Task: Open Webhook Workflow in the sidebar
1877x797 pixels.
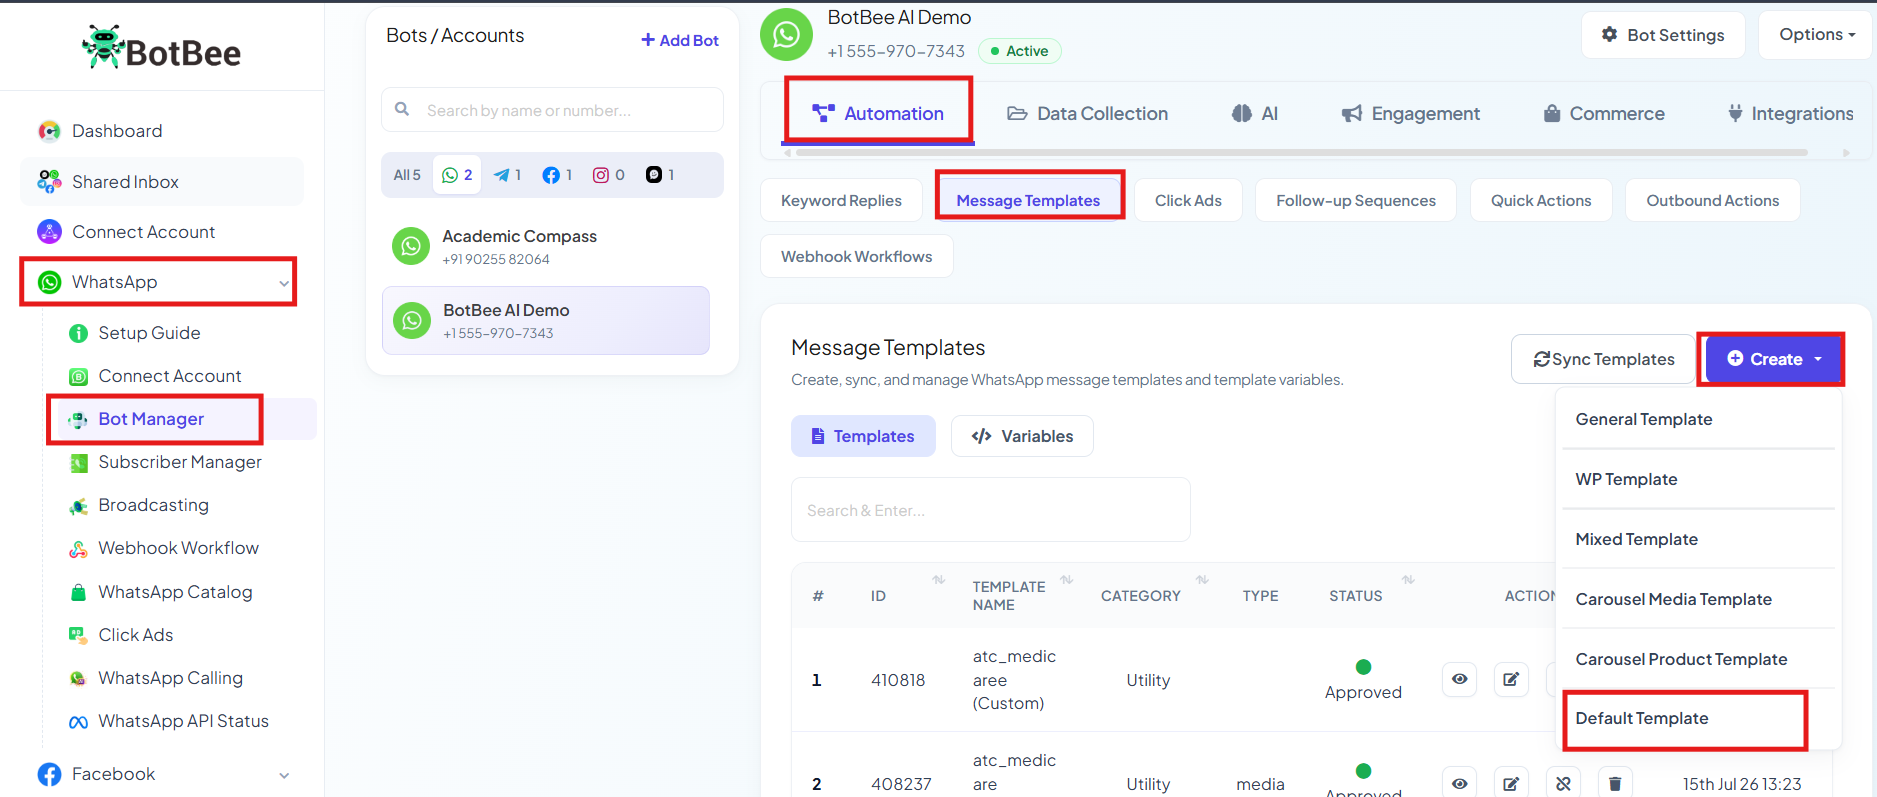Action: point(178,548)
